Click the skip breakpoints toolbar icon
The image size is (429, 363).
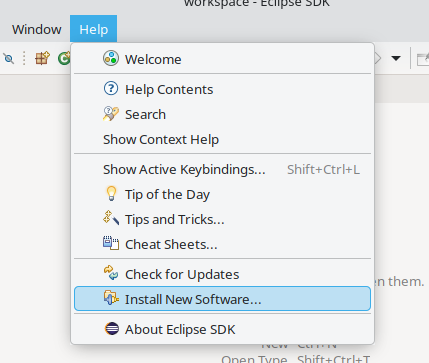tap(9, 59)
